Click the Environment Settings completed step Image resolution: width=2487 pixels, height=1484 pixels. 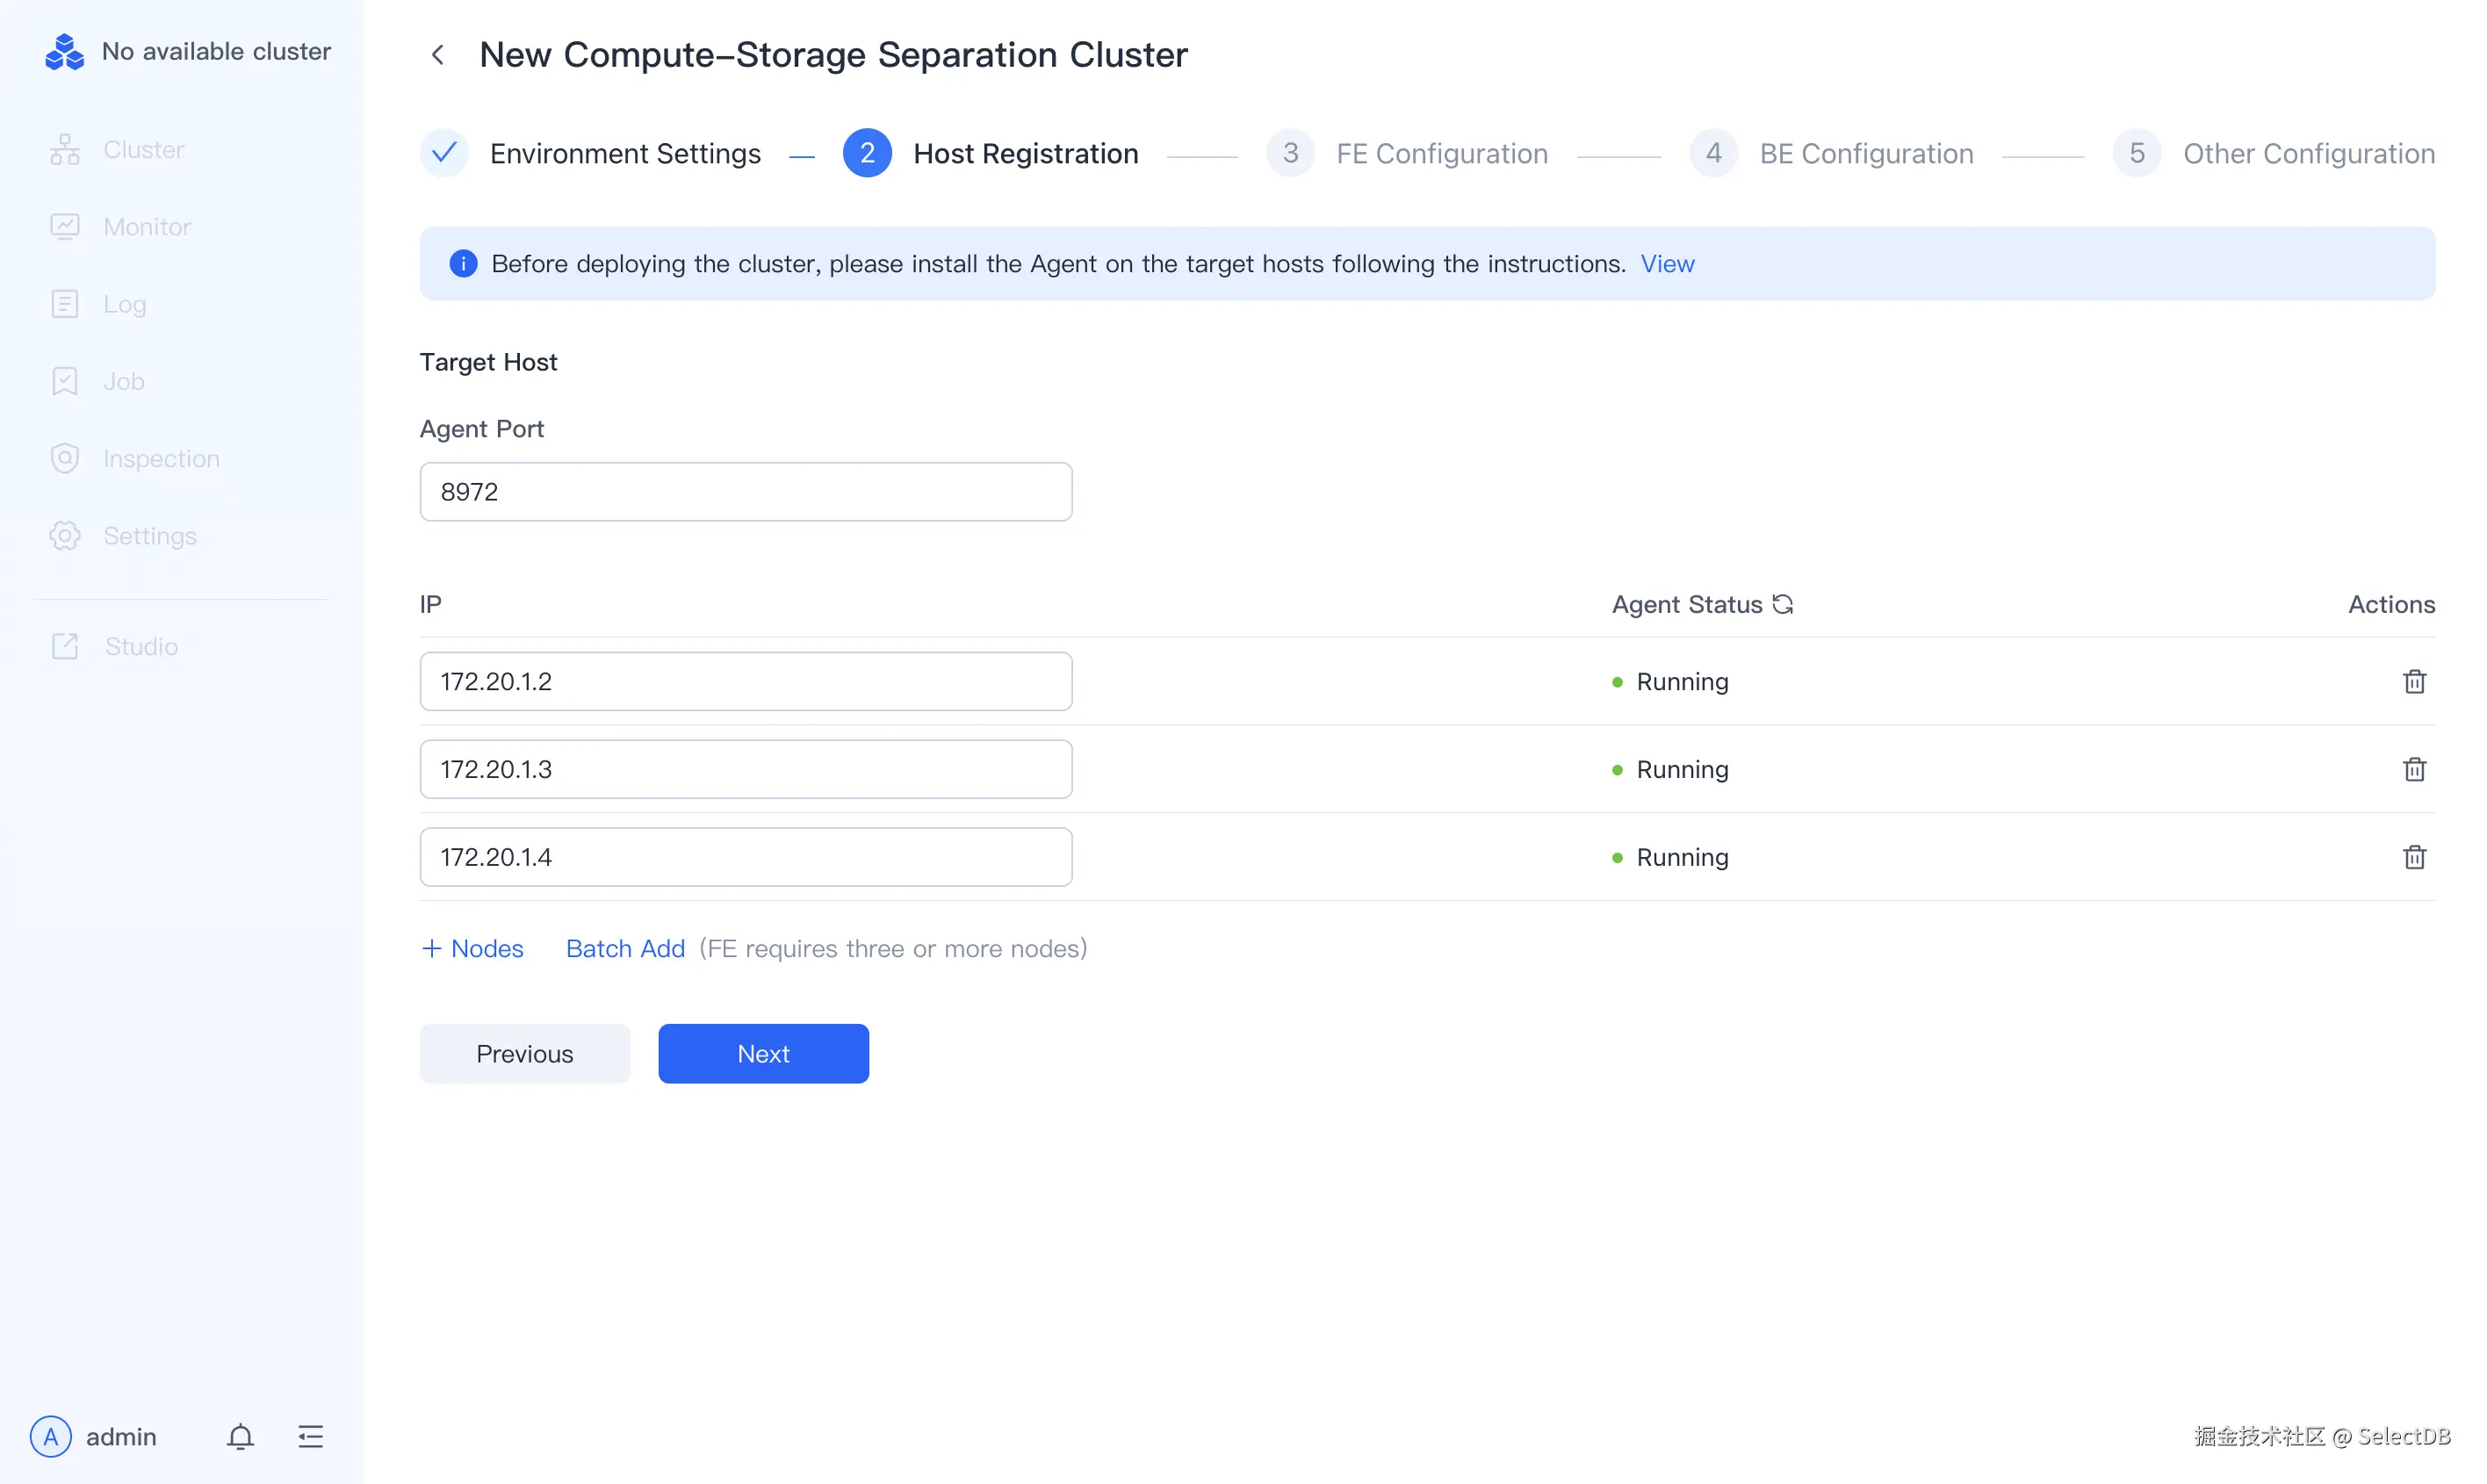[624, 154]
